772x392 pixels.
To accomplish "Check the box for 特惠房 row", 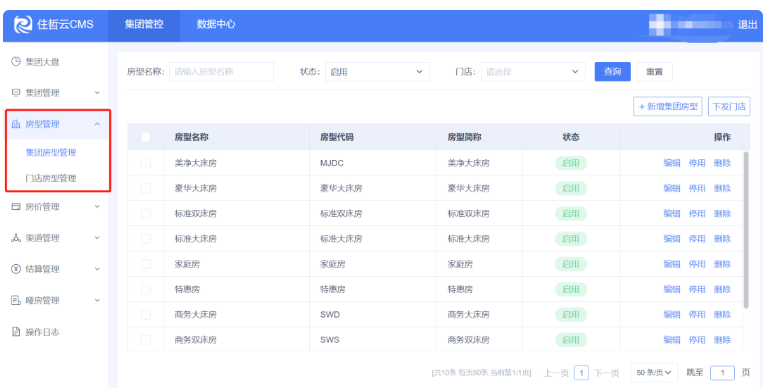I will point(146,289).
